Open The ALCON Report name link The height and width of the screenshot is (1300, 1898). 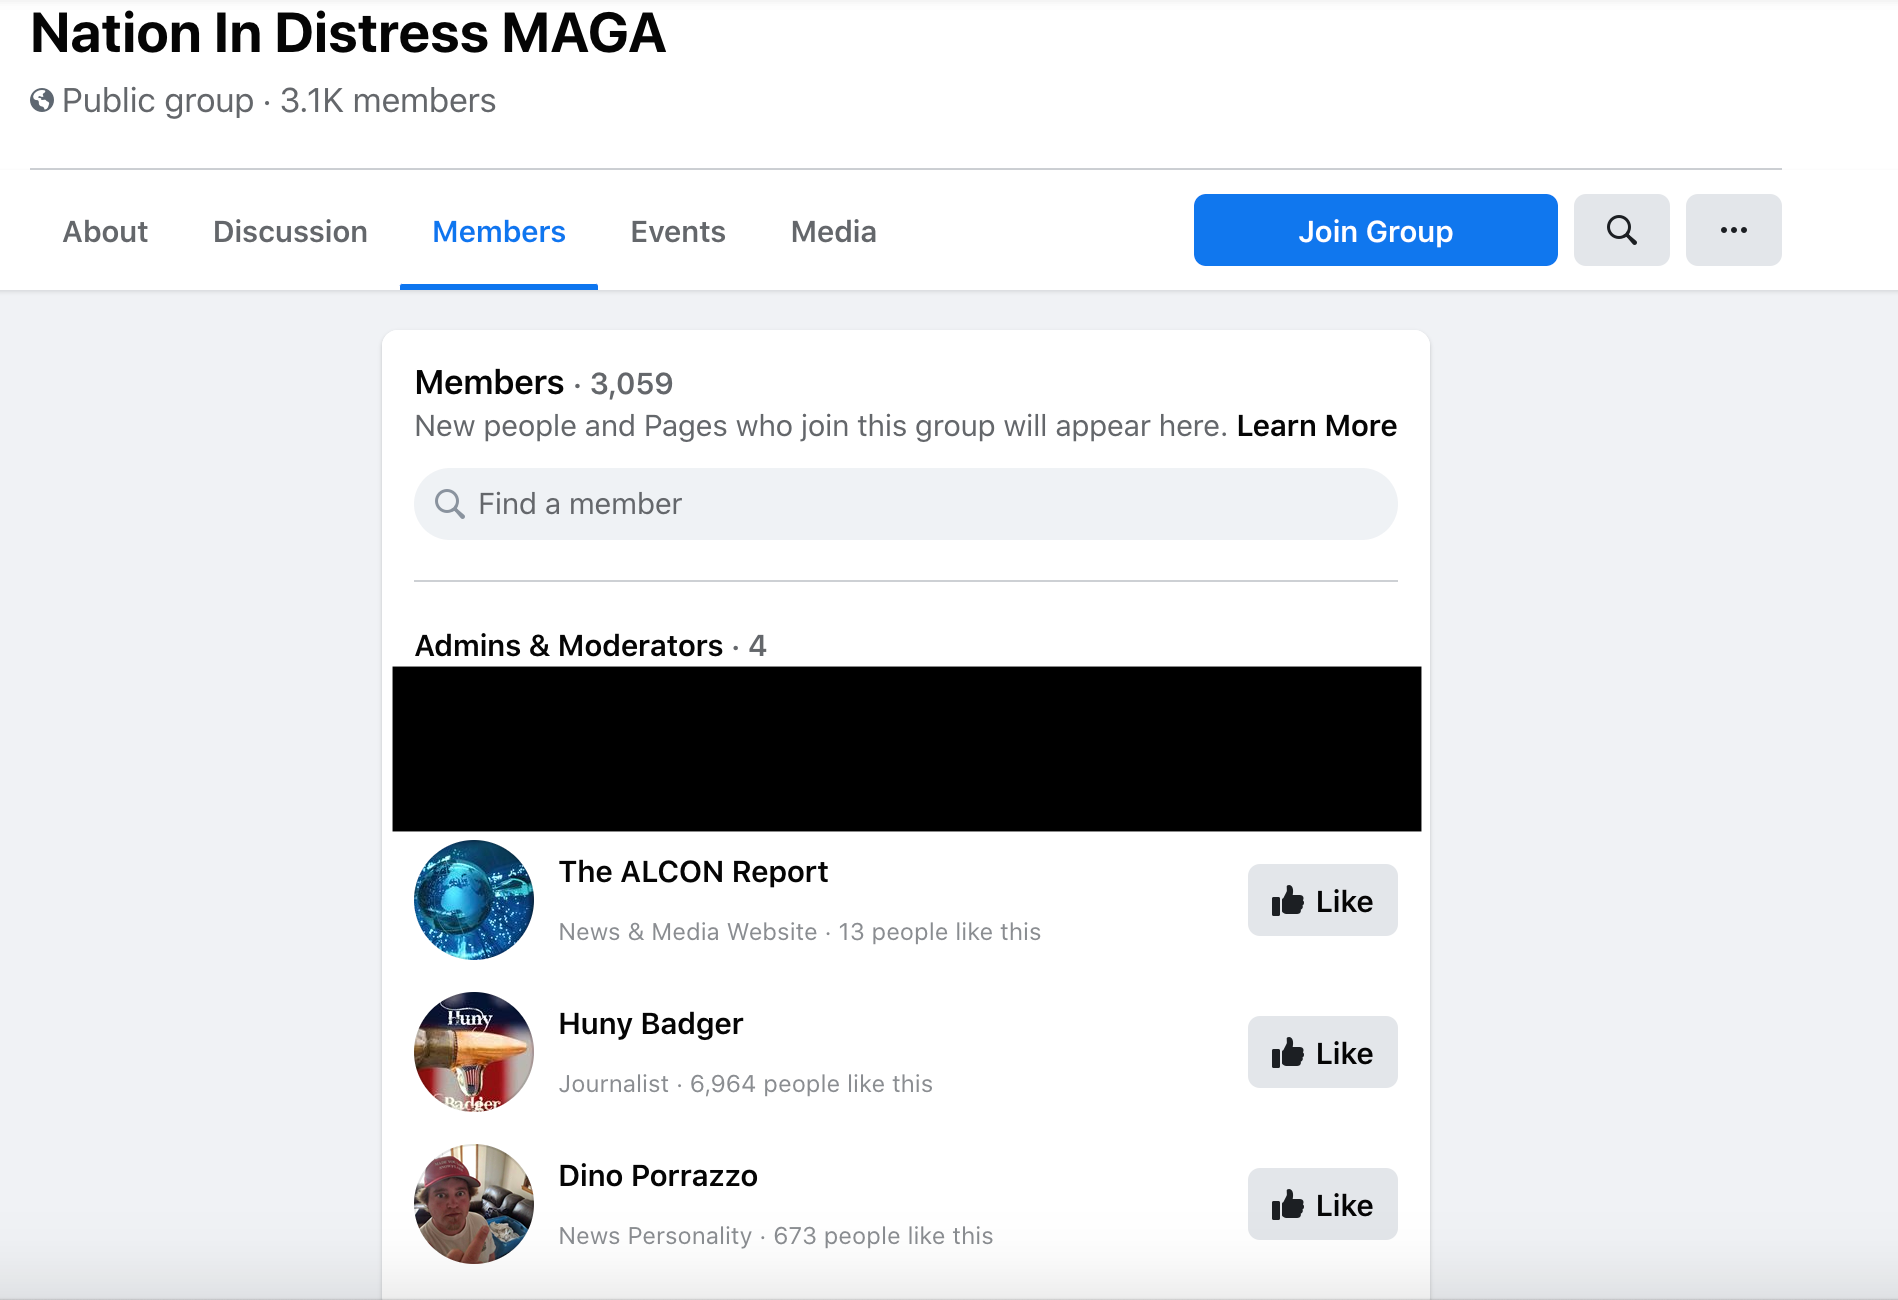[x=693, y=872]
